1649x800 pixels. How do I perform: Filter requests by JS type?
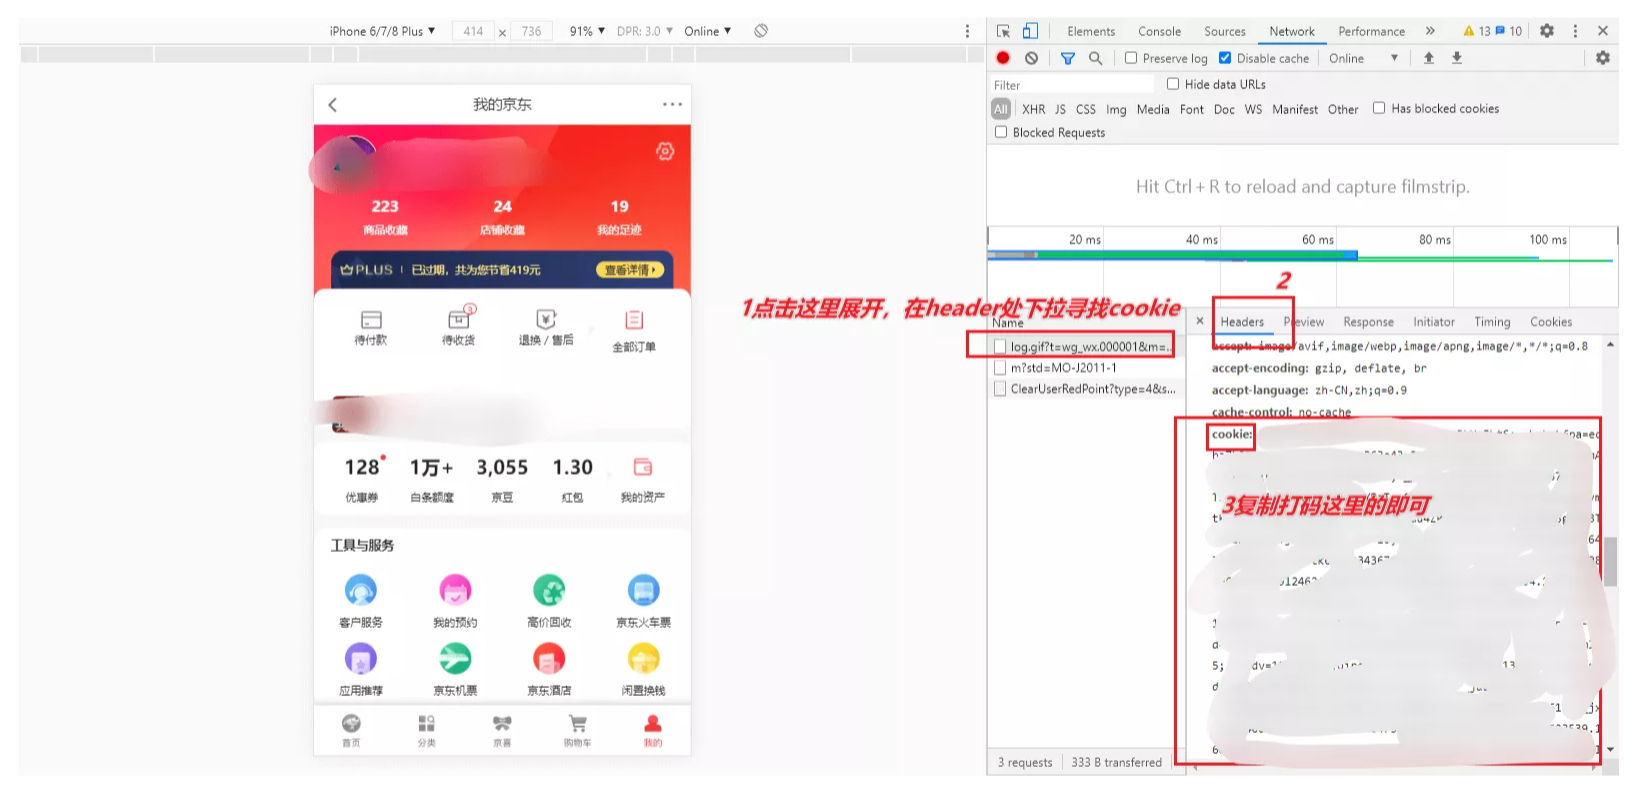coord(1060,109)
